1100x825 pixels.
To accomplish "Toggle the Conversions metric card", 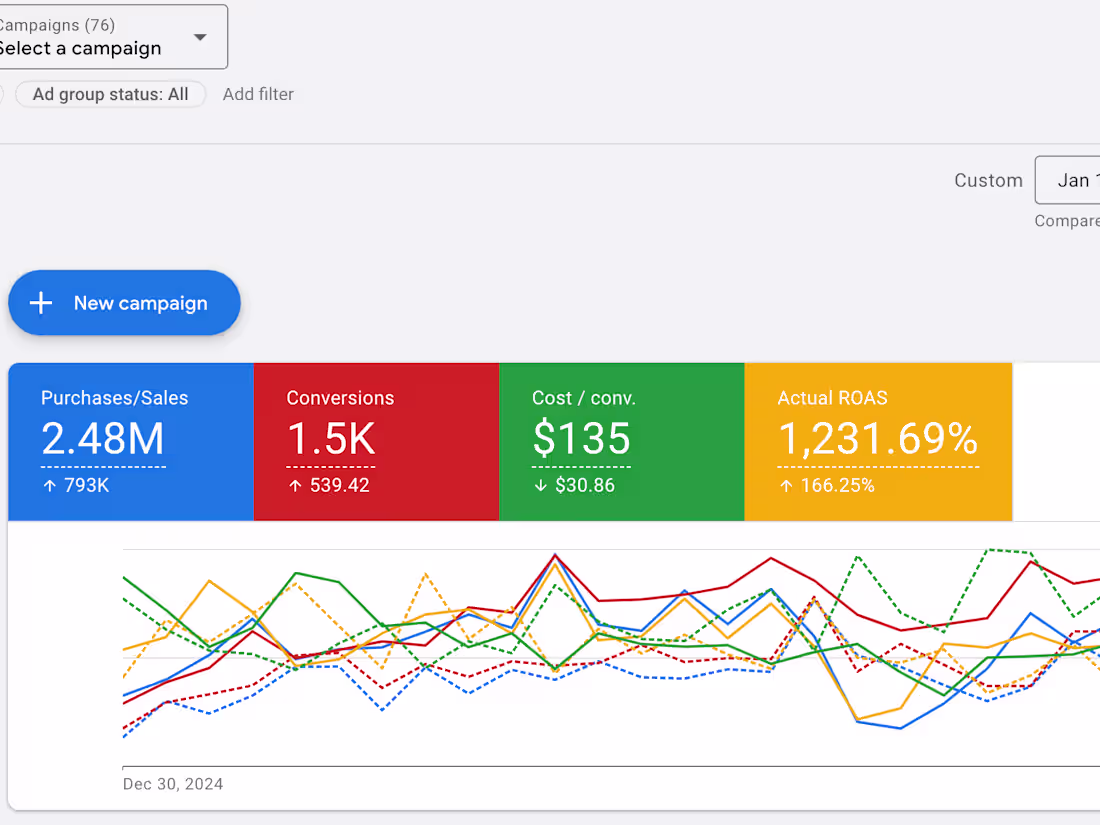I will (x=377, y=441).
